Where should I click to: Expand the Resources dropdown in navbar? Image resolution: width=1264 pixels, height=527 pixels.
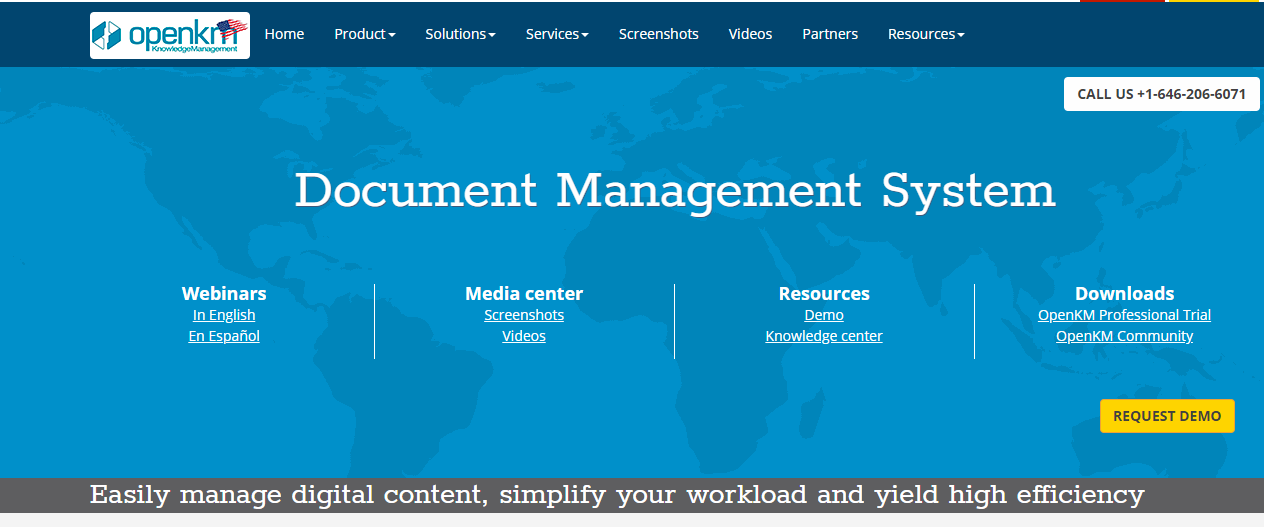tap(926, 34)
